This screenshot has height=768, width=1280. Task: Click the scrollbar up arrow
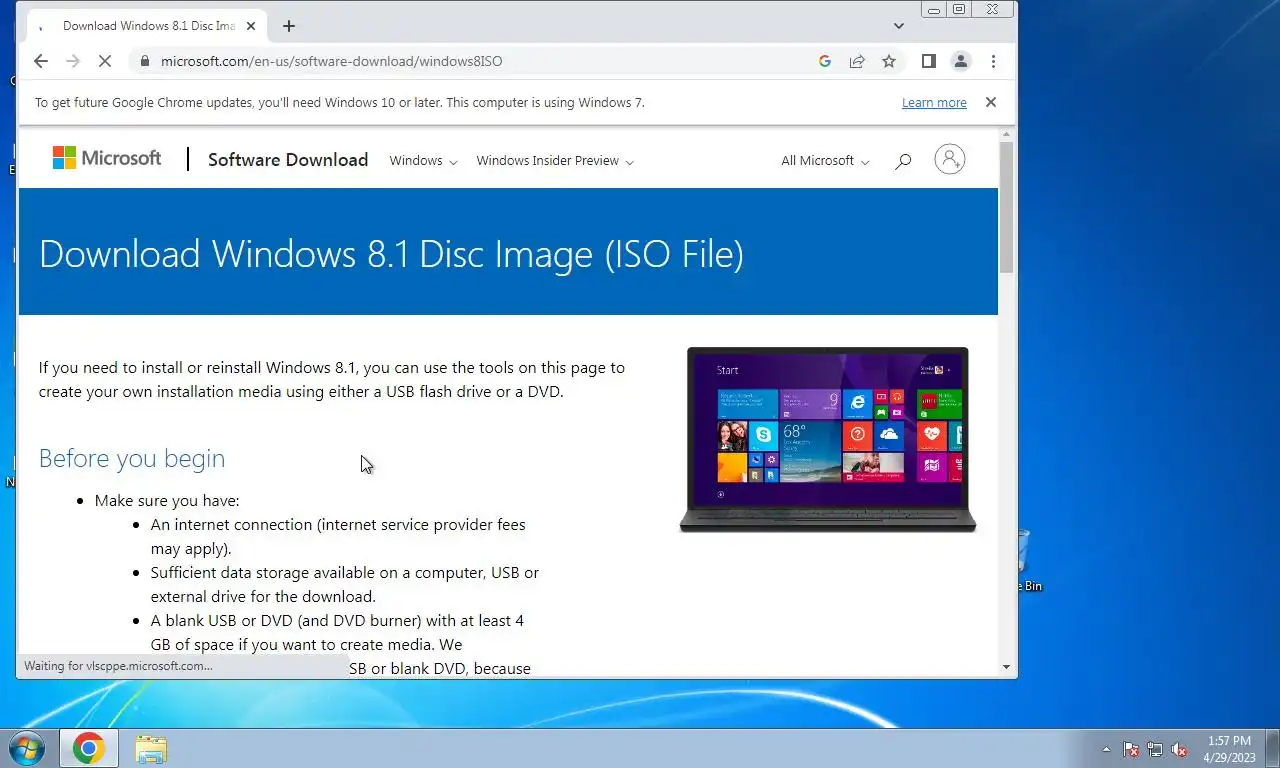(1006, 133)
